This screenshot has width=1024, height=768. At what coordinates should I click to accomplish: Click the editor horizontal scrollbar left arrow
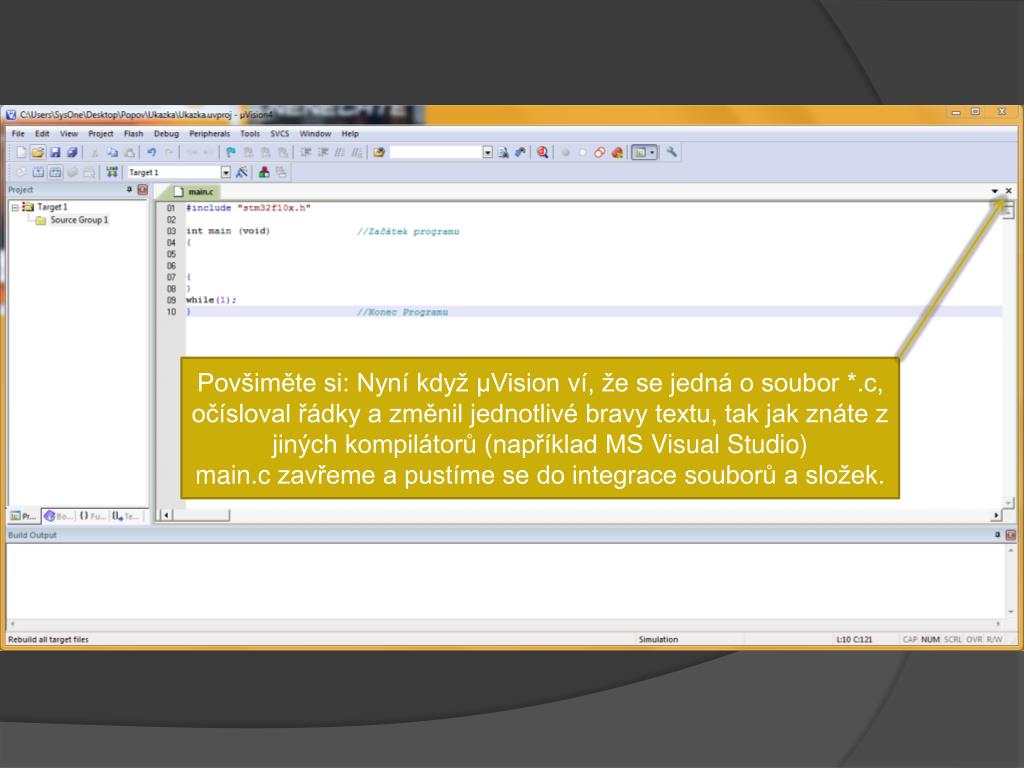[x=167, y=515]
